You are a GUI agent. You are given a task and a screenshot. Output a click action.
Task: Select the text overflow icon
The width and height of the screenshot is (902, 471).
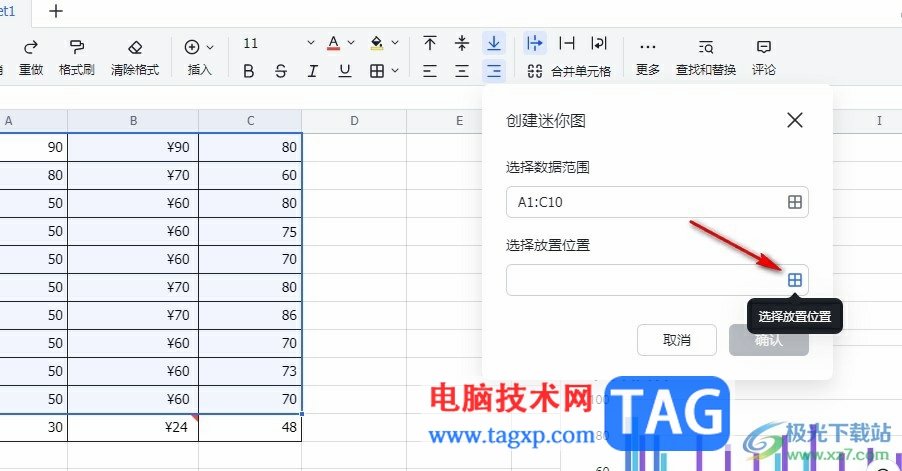pos(535,43)
